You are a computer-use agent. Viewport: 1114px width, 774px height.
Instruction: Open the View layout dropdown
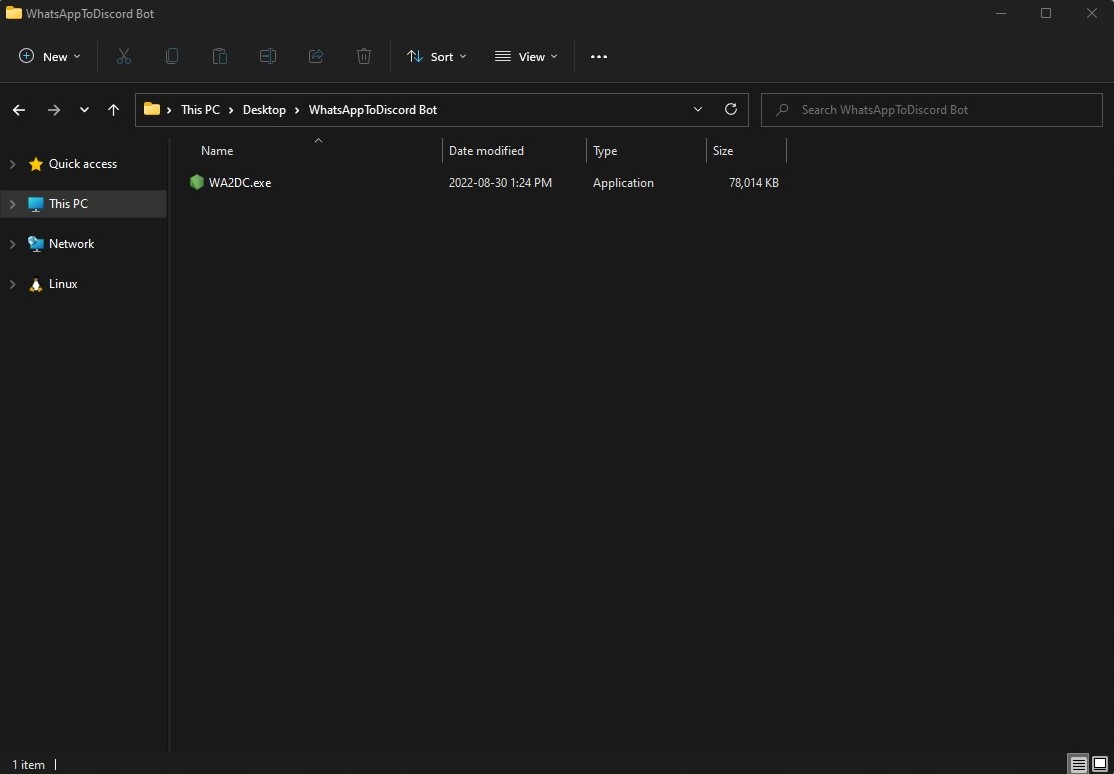tap(526, 57)
